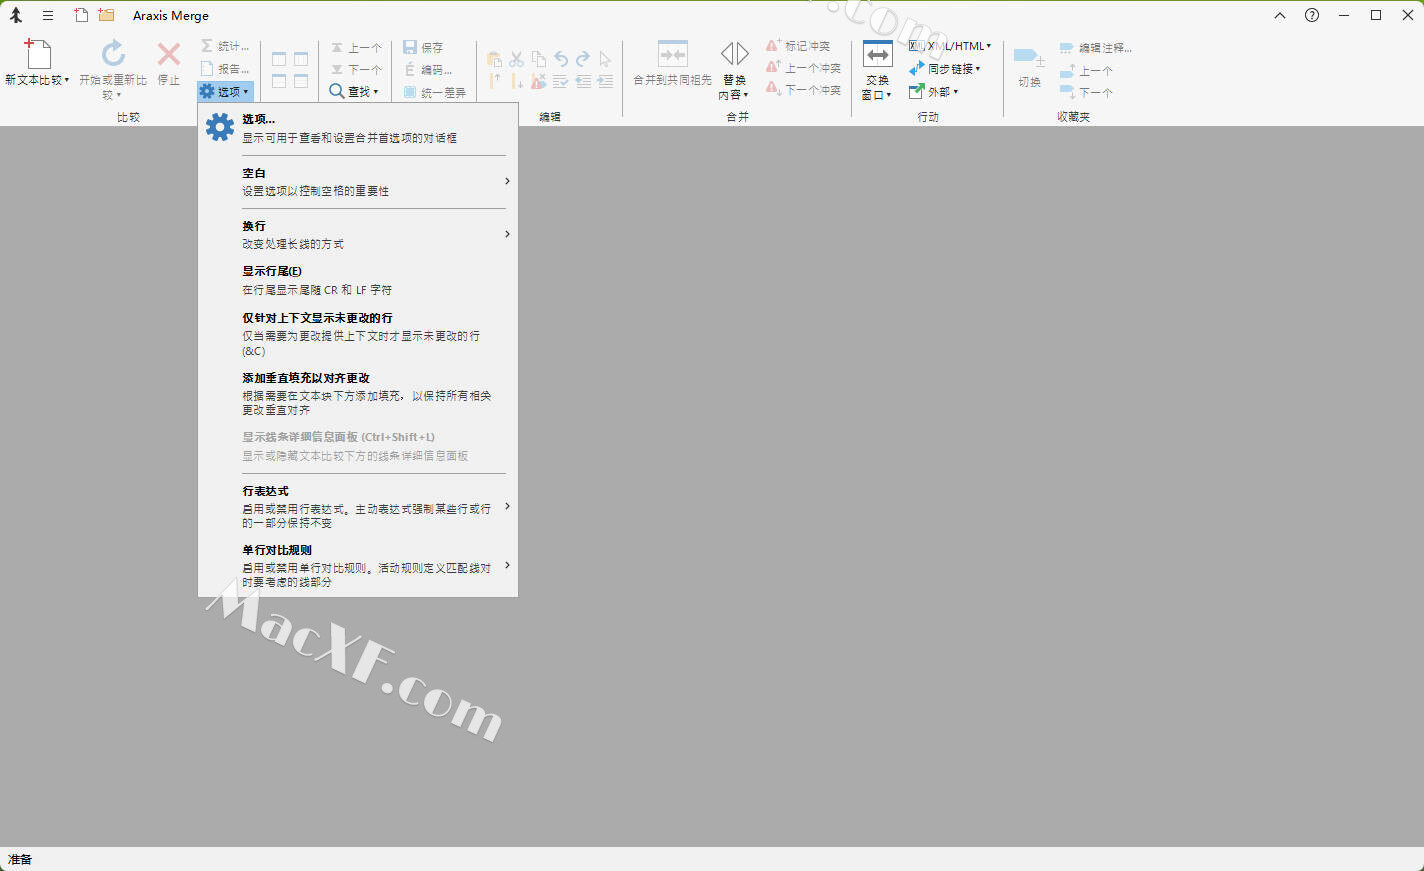The image size is (1424, 871).
Task: Open 编码... encoding option
Action: point(428,69)
